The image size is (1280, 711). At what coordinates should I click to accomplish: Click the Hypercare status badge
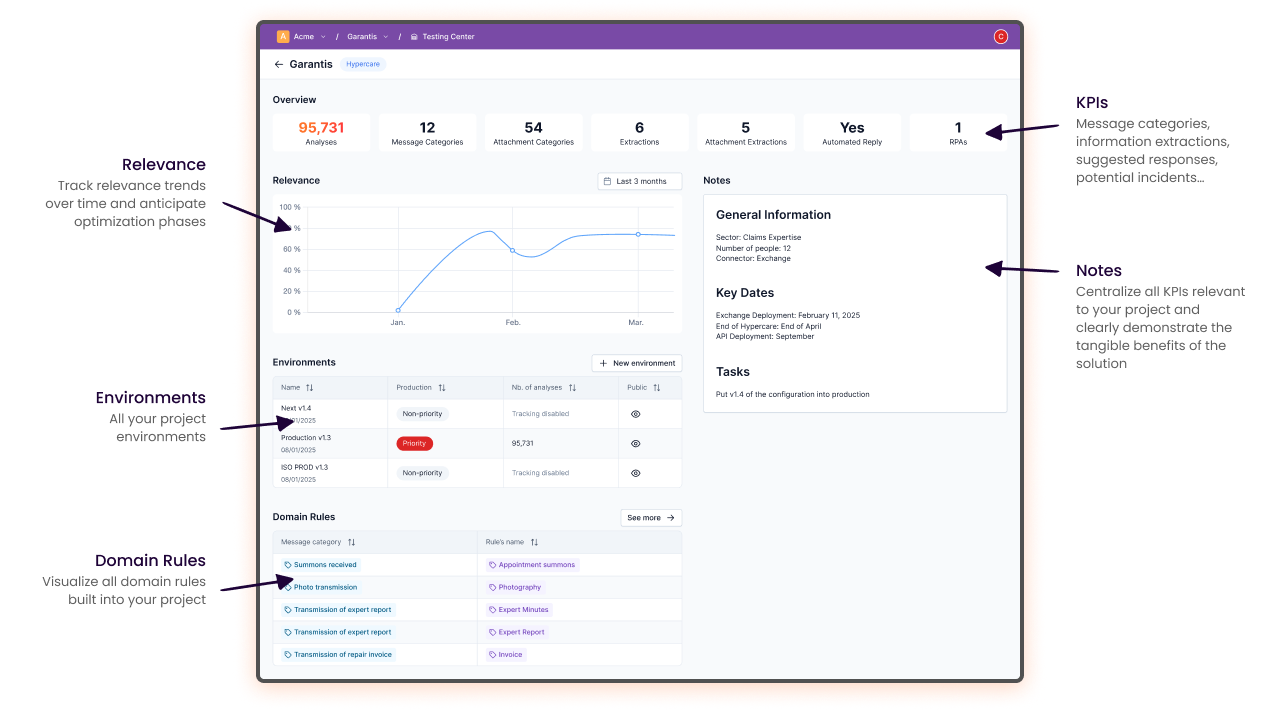pos(363,64)
